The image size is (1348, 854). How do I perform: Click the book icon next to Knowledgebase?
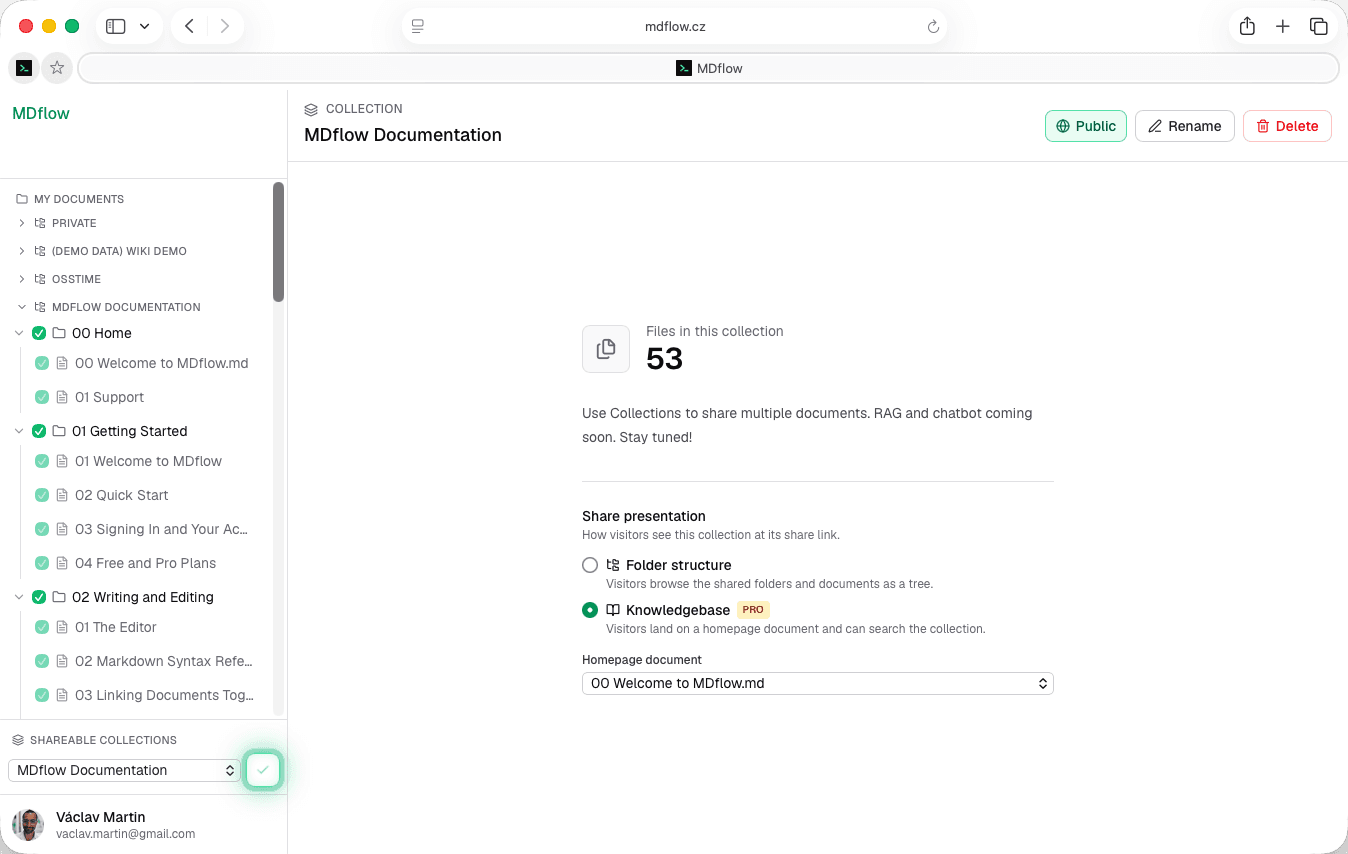point(613,610)
